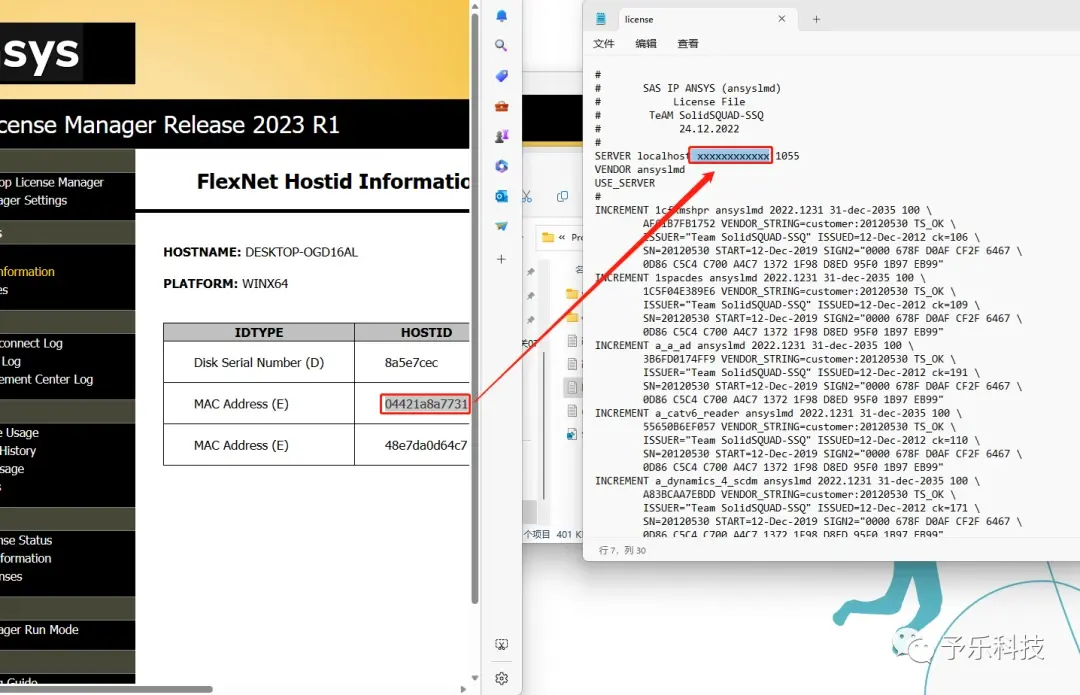This screenshot has height=695, width=1080.
Task: Open the Microsoft 365 sidebar icon
Action: pyautogui.click(x=501, y=166)
